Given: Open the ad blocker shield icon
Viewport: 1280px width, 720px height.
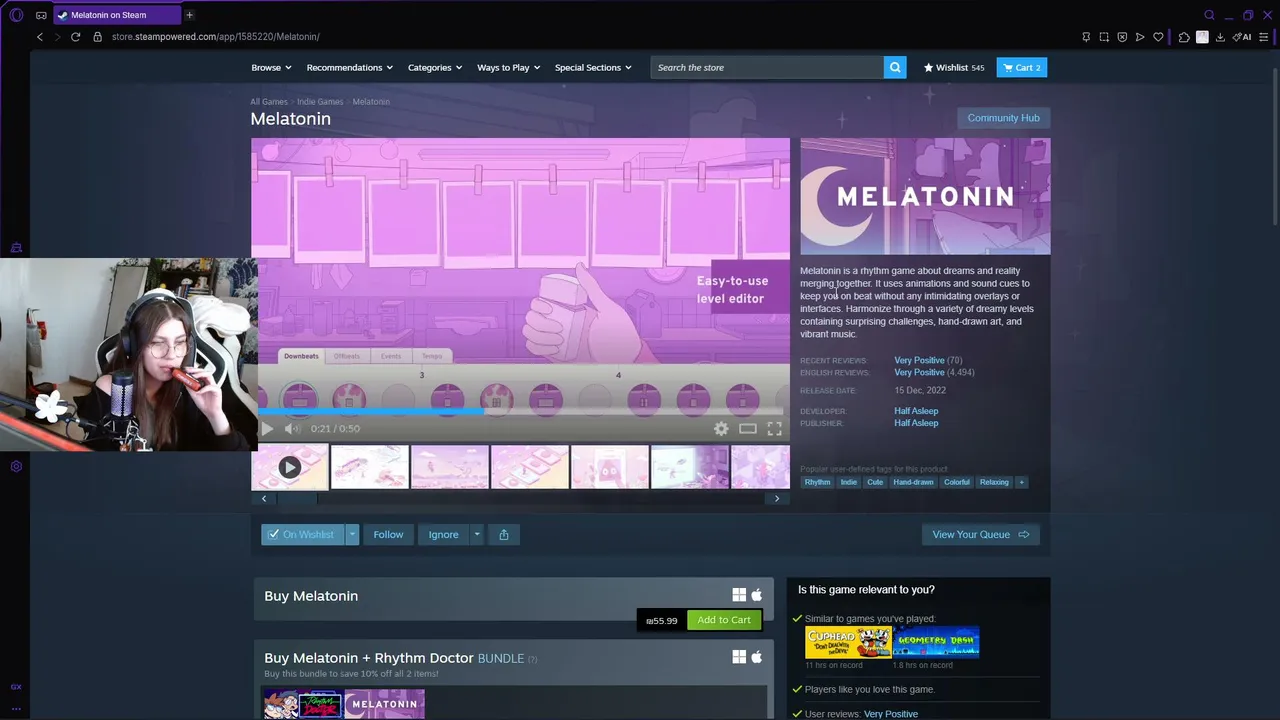Looking at the screenshot, I should click(x=1122, y=37).
